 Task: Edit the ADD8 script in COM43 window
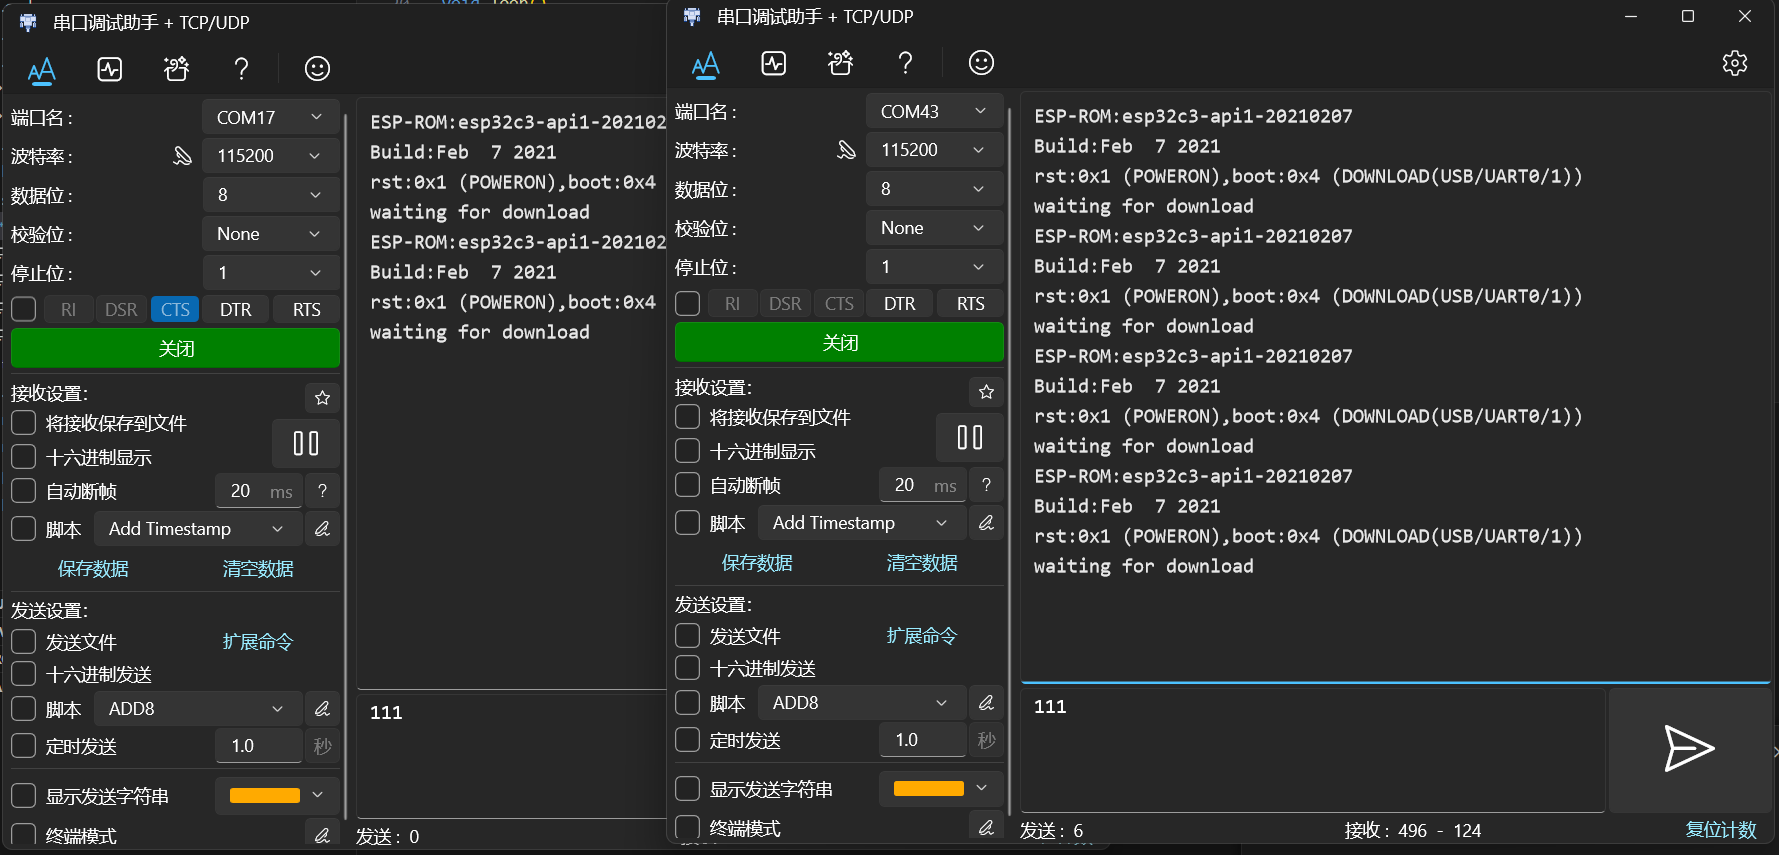(986, 703)
